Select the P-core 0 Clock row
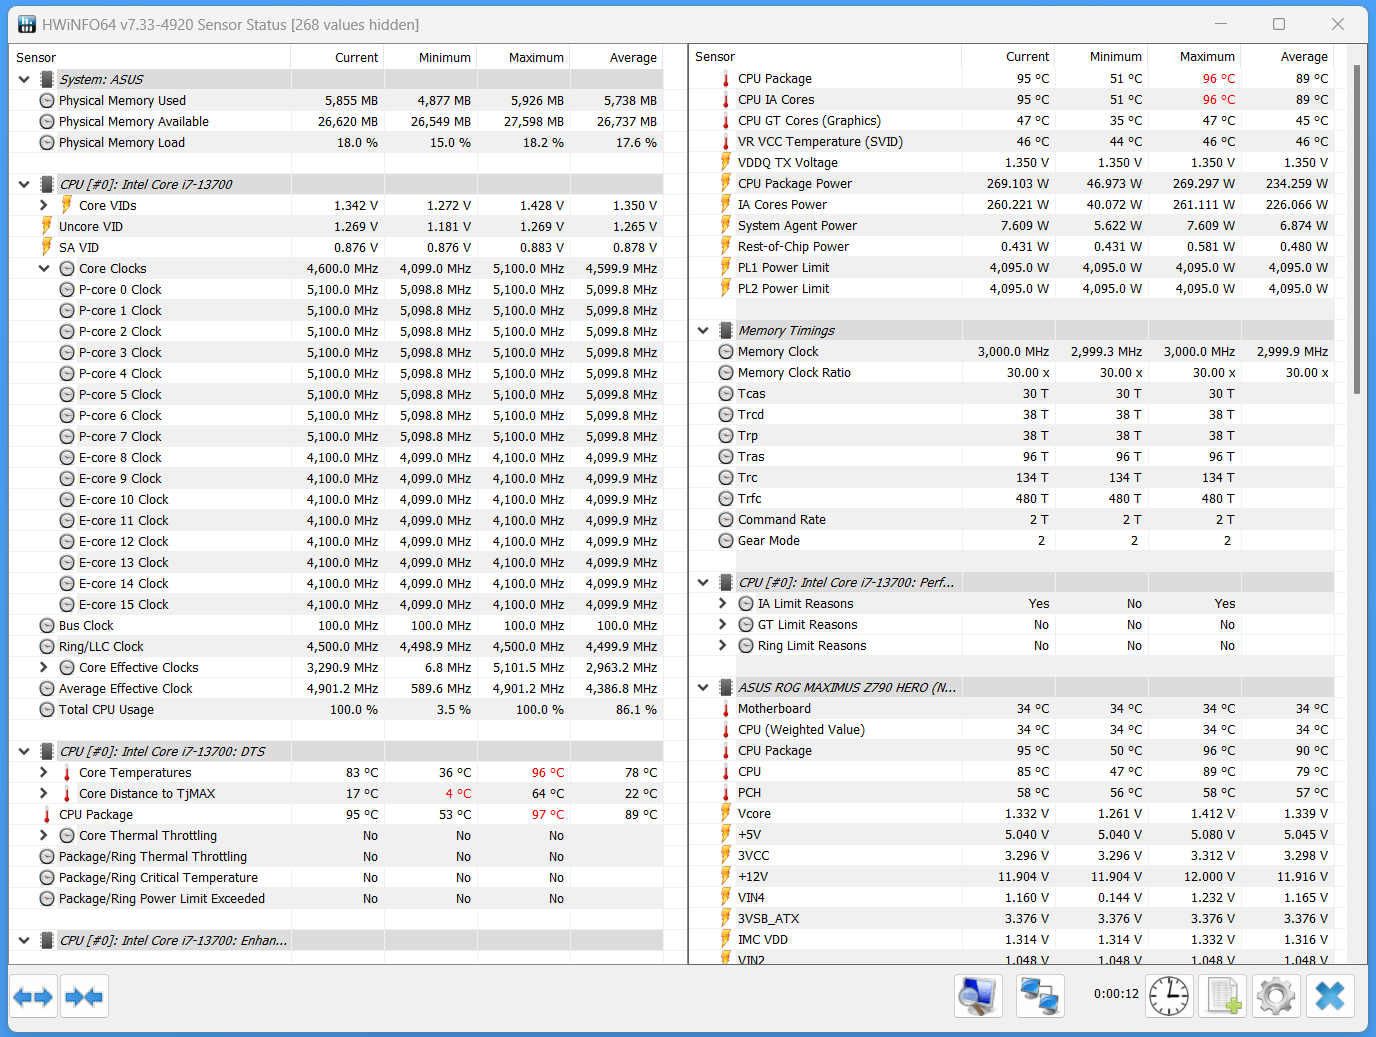The width and height of the screenshot is (1376, 1037). tap(336, 290)
